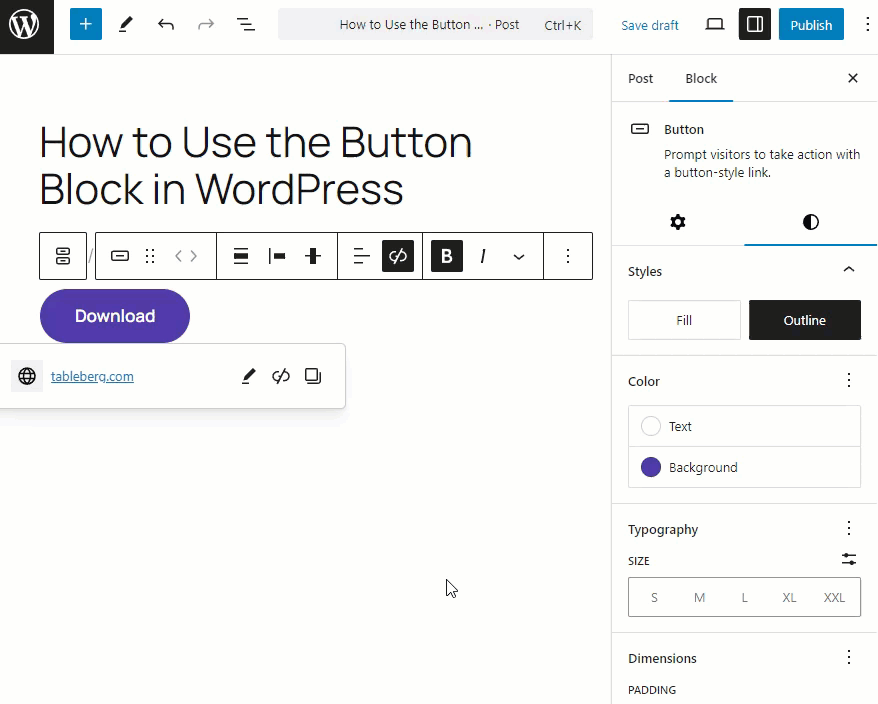The image size is (878, 704).
Task: Open the justification alignment option
Action: click(x=241, y=256)
